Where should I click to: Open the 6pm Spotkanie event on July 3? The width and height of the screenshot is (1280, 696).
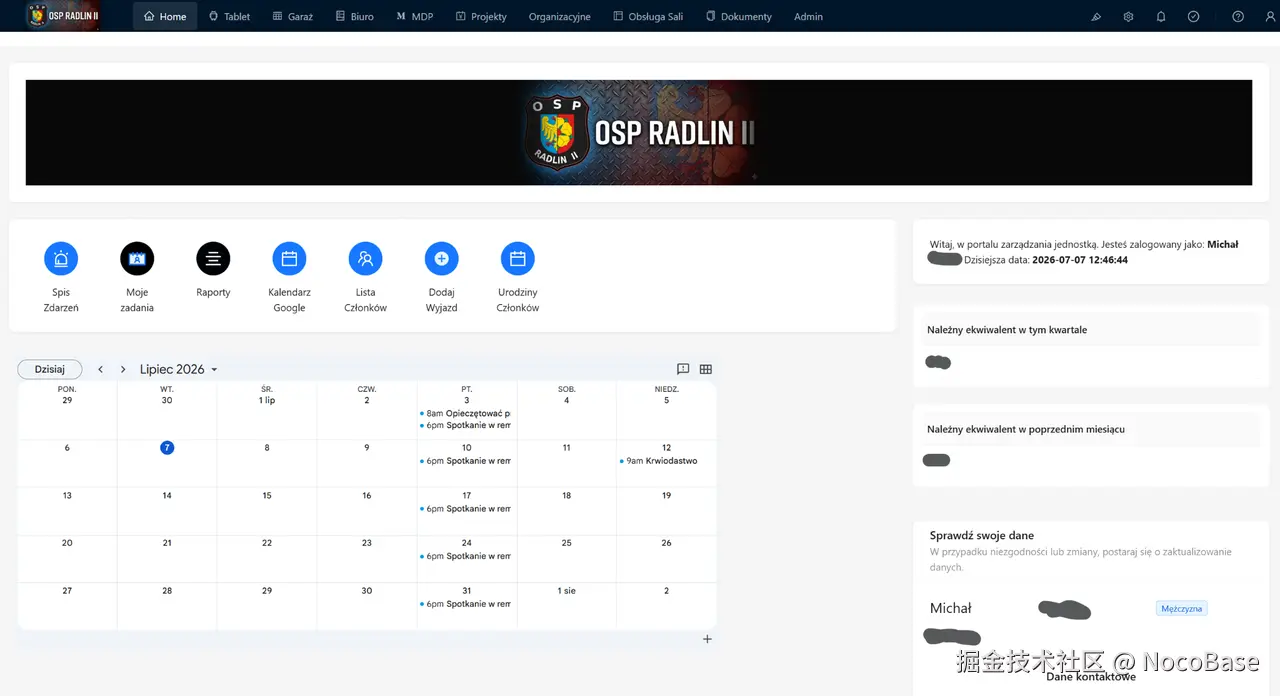pyautogui.click(x=466, y=425)
